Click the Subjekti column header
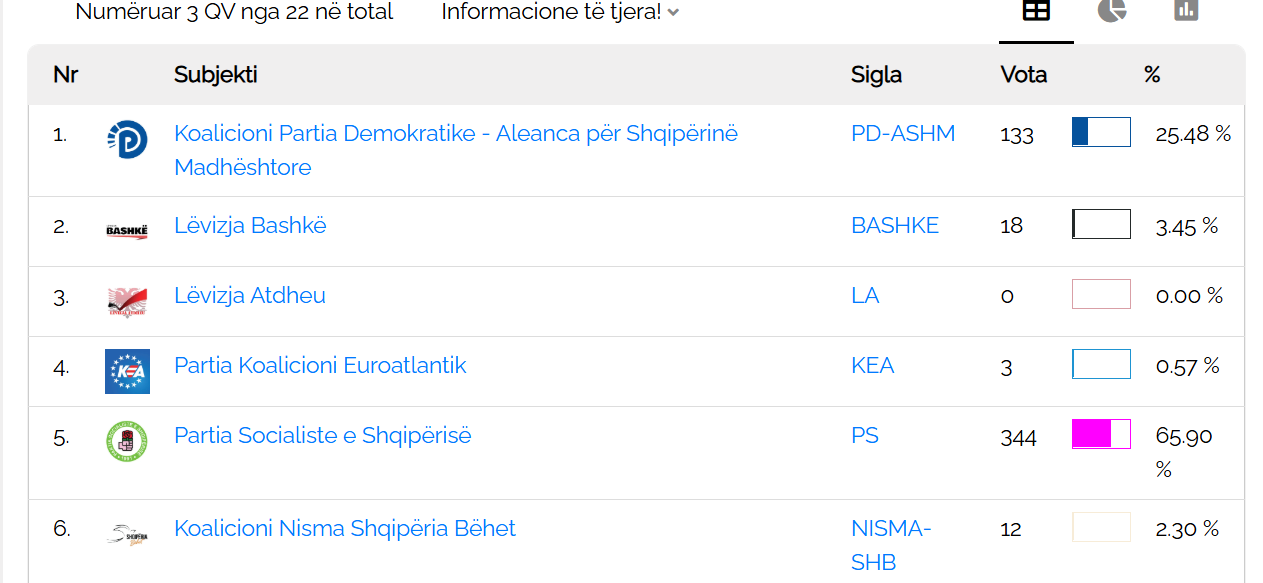 point(215,75)
